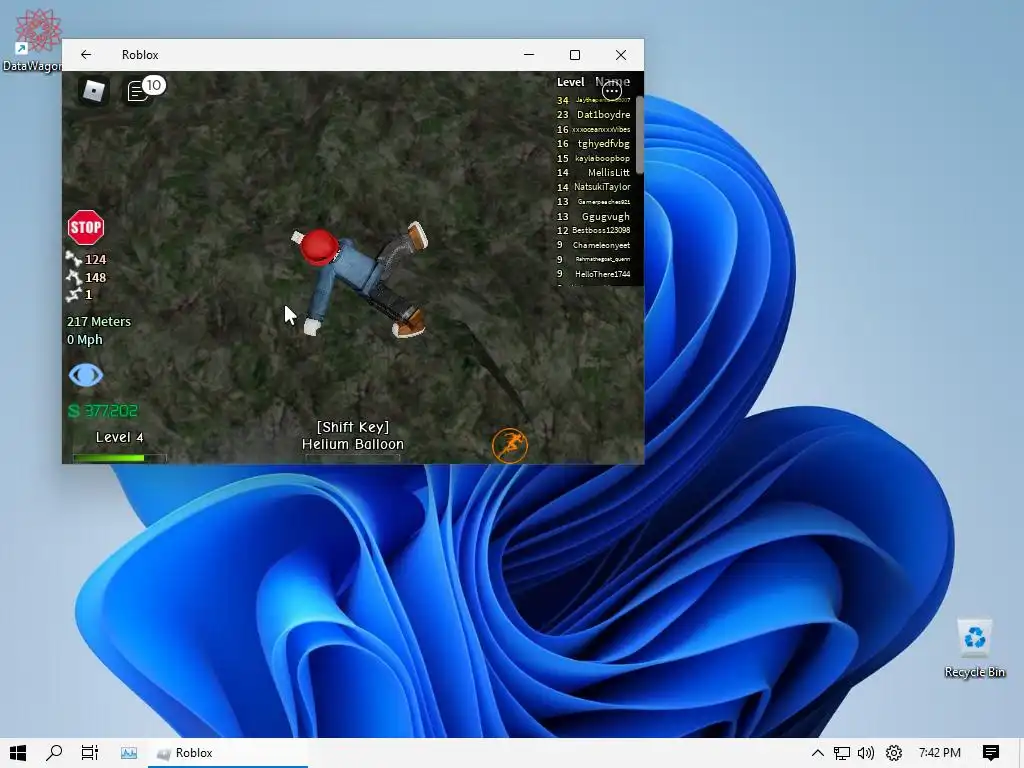The width and height of the screenshot is (1024, 768).
Task: Expand hidden system tray icons chevron
Action: 818,753
